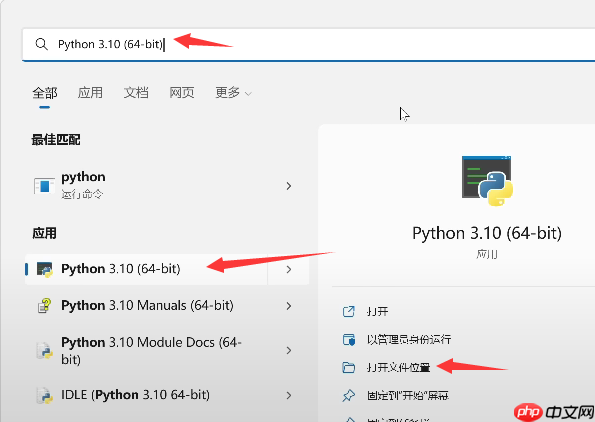Screen dimensions: 595x422
Task: Choose 打开文件位置 option
Action: coord(398,367)
